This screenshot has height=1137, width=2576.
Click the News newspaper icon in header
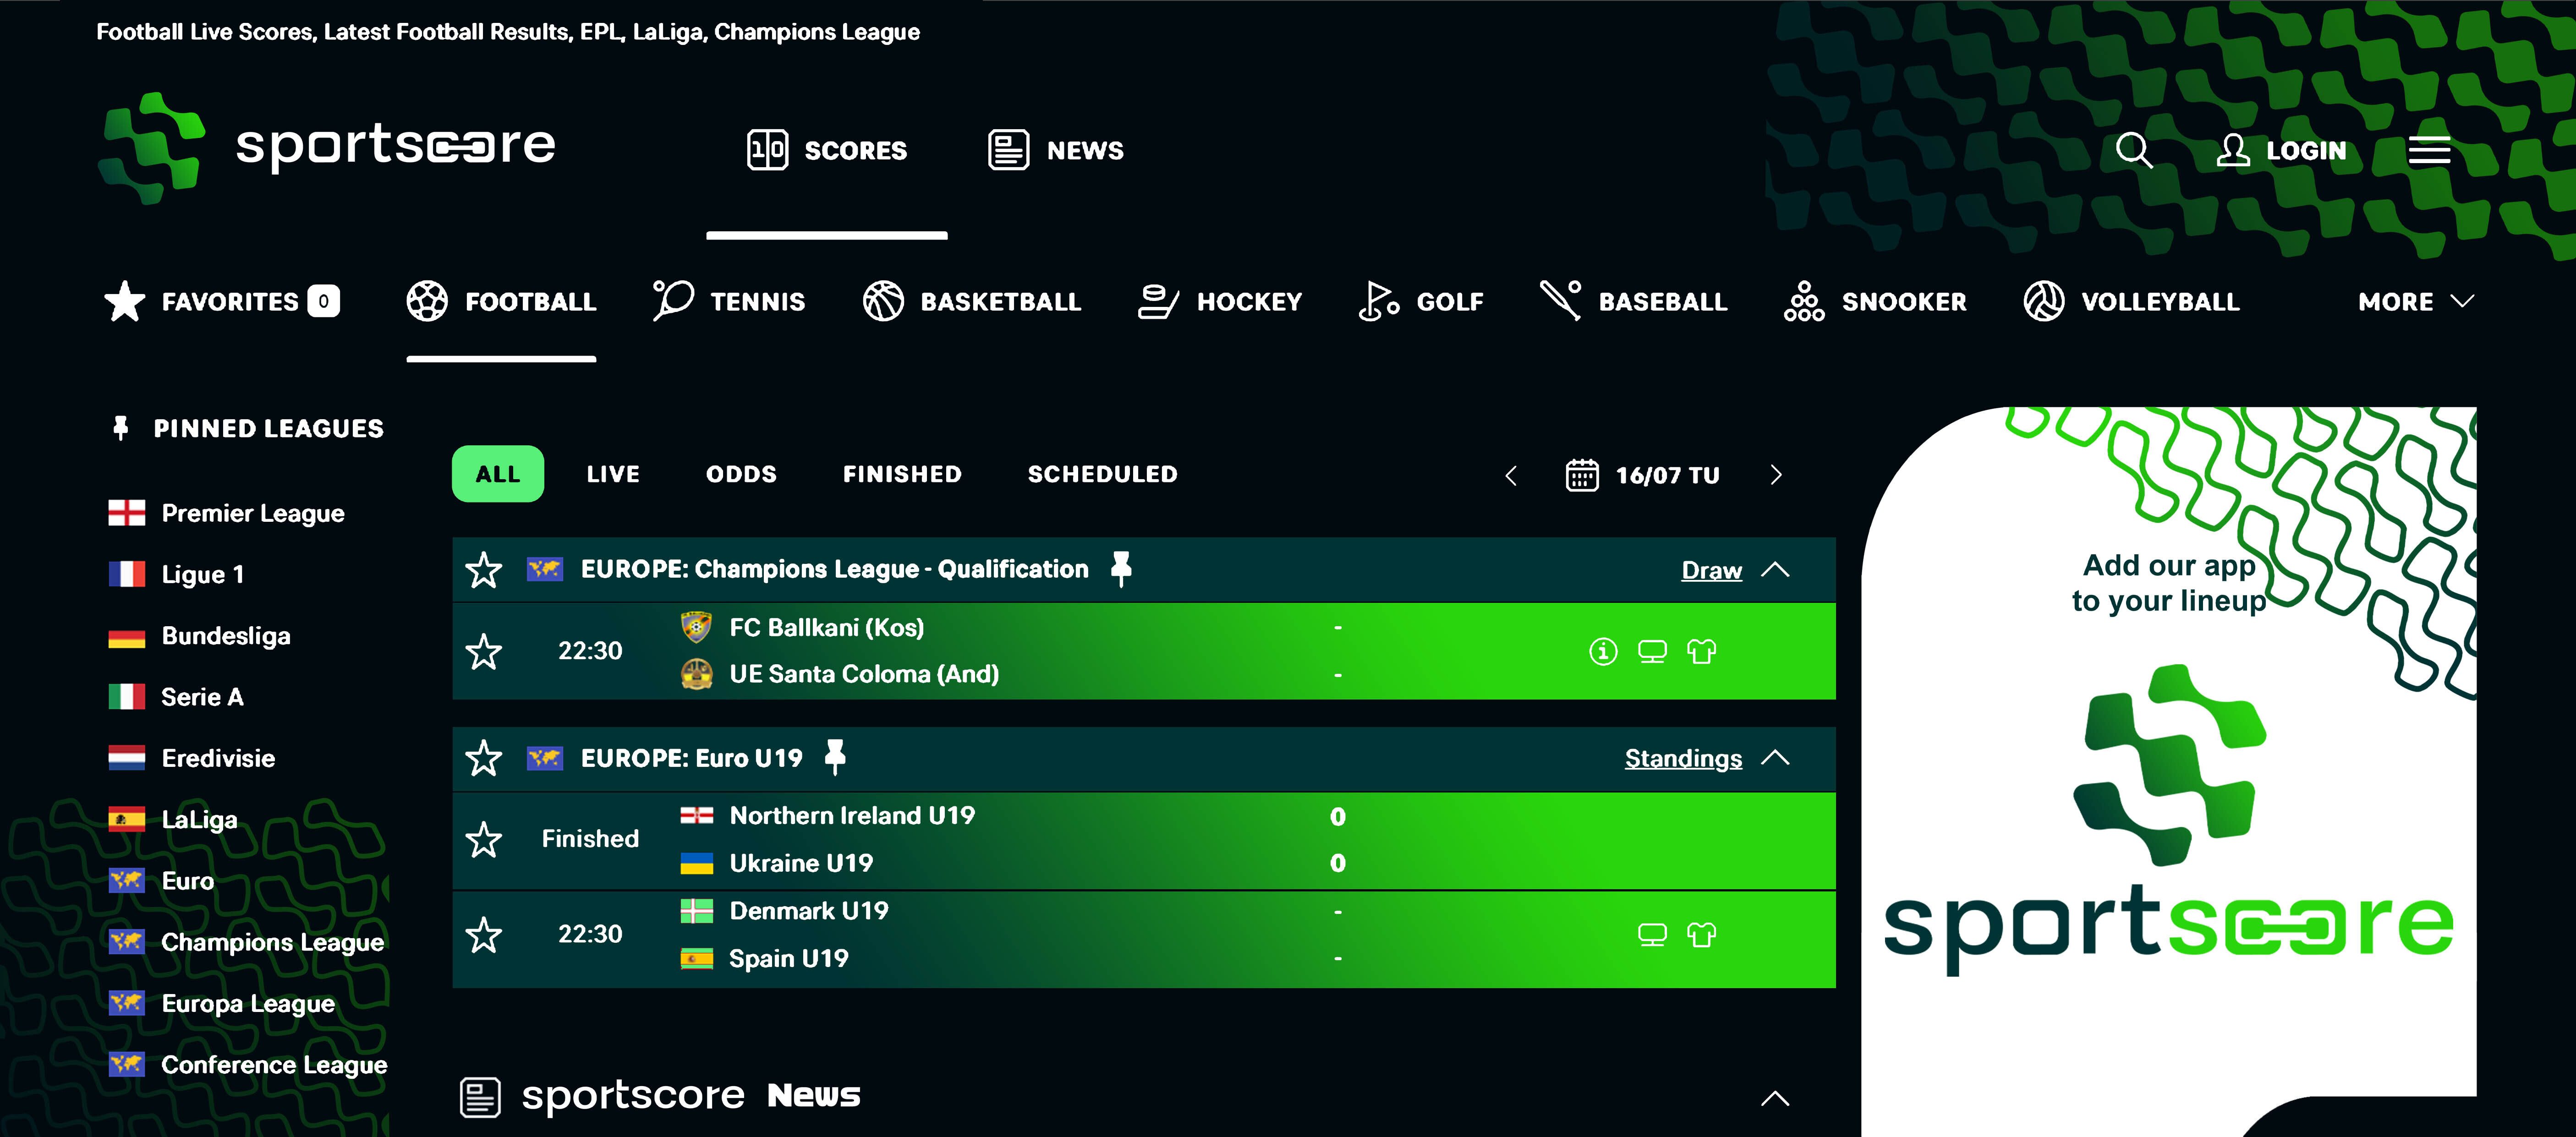[1008, 150]
